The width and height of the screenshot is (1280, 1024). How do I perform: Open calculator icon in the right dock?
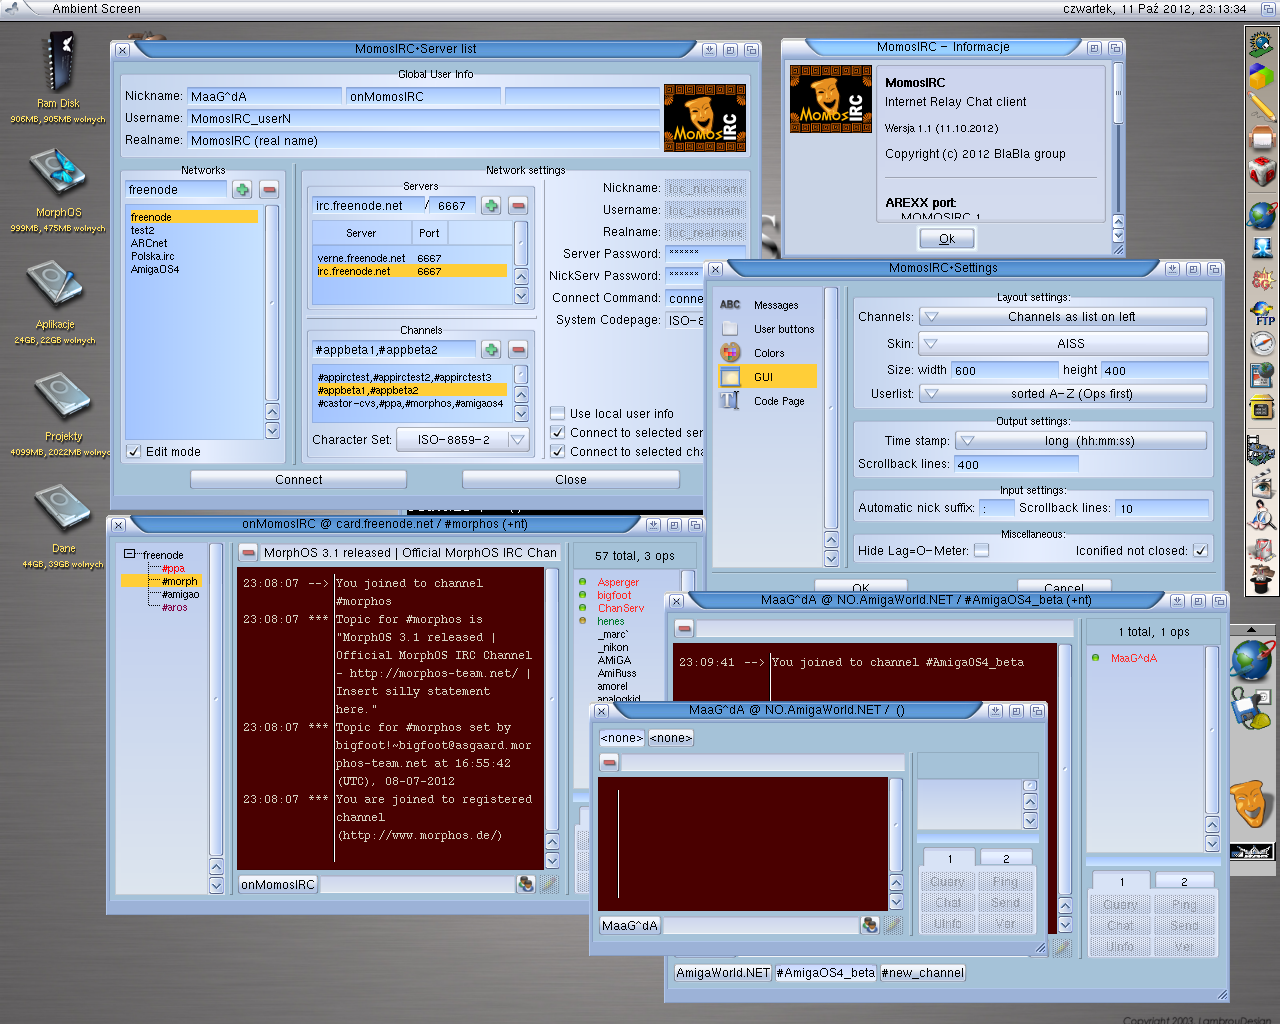[x=1262, y=409]
